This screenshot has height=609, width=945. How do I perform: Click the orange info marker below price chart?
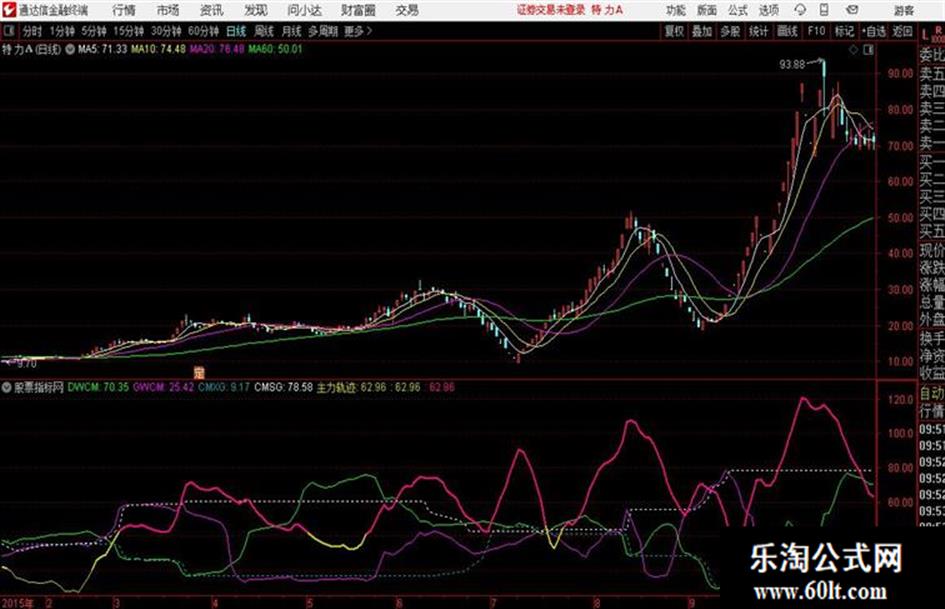[199, 371]
